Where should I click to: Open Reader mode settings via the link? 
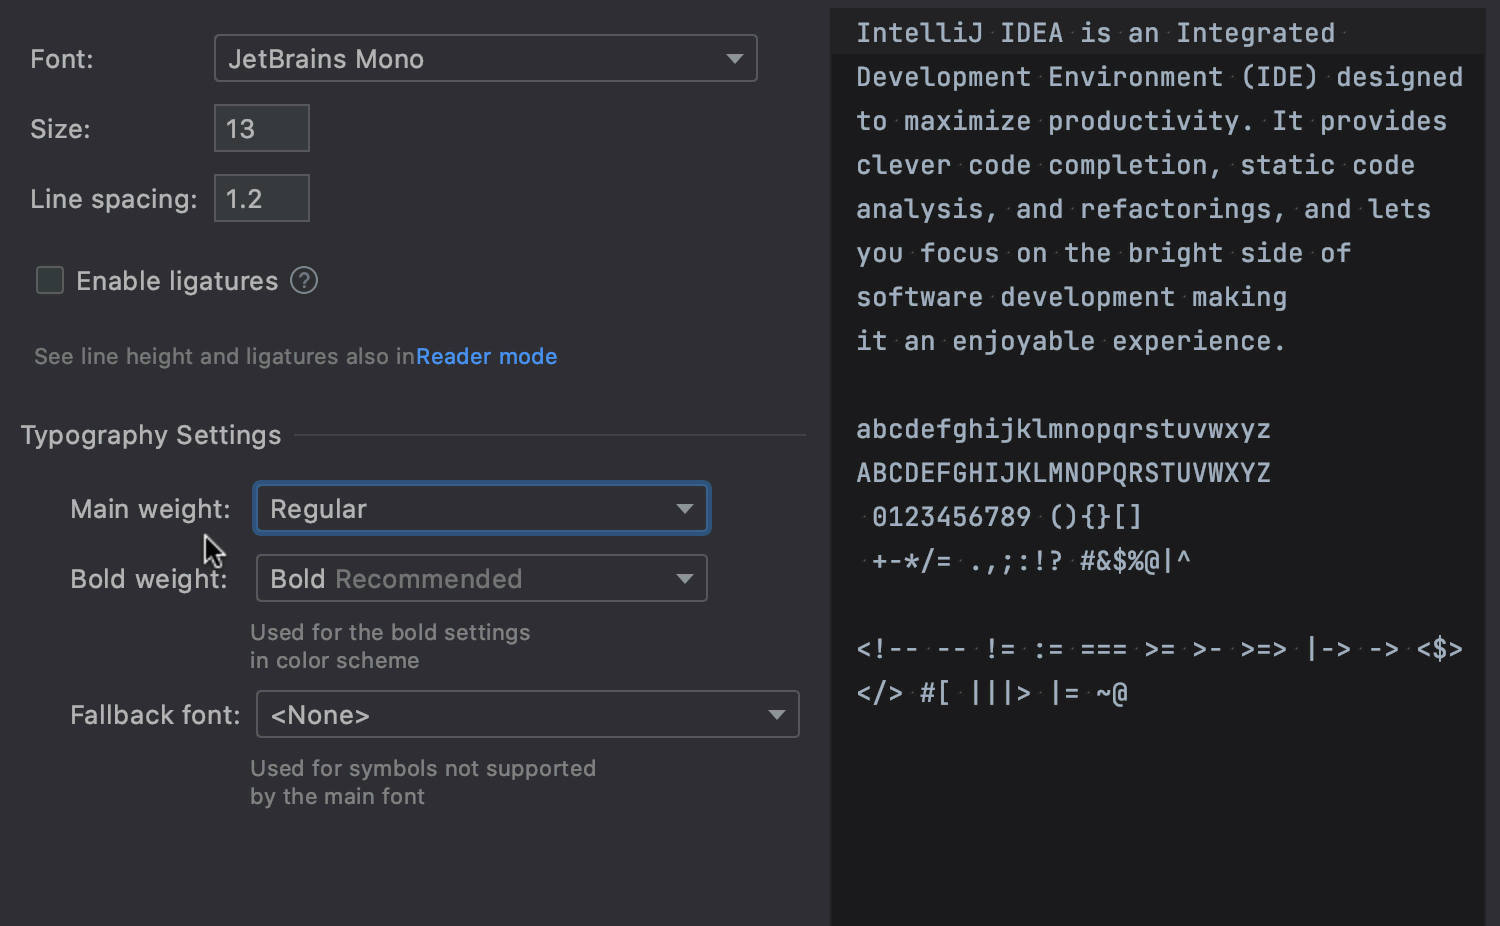(487, 356)
